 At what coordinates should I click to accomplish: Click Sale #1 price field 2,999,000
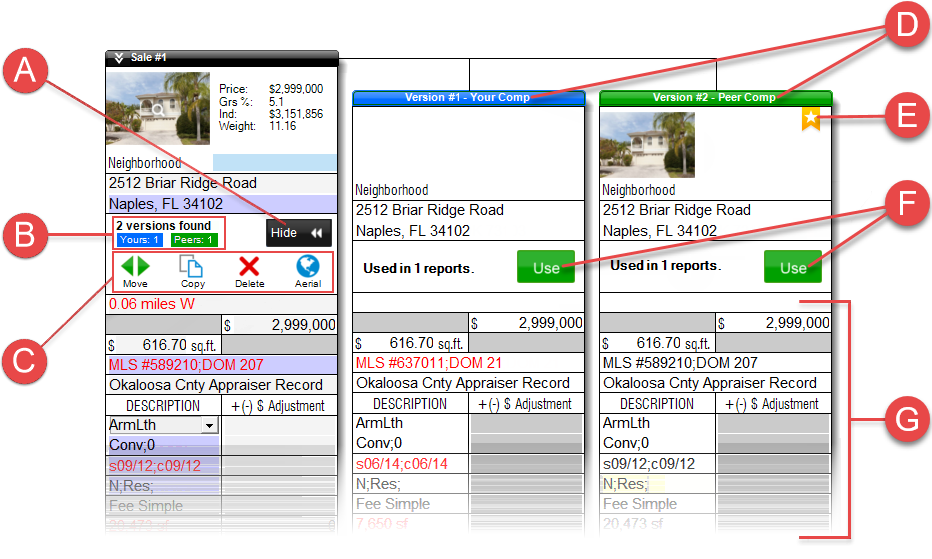point(279,325)
